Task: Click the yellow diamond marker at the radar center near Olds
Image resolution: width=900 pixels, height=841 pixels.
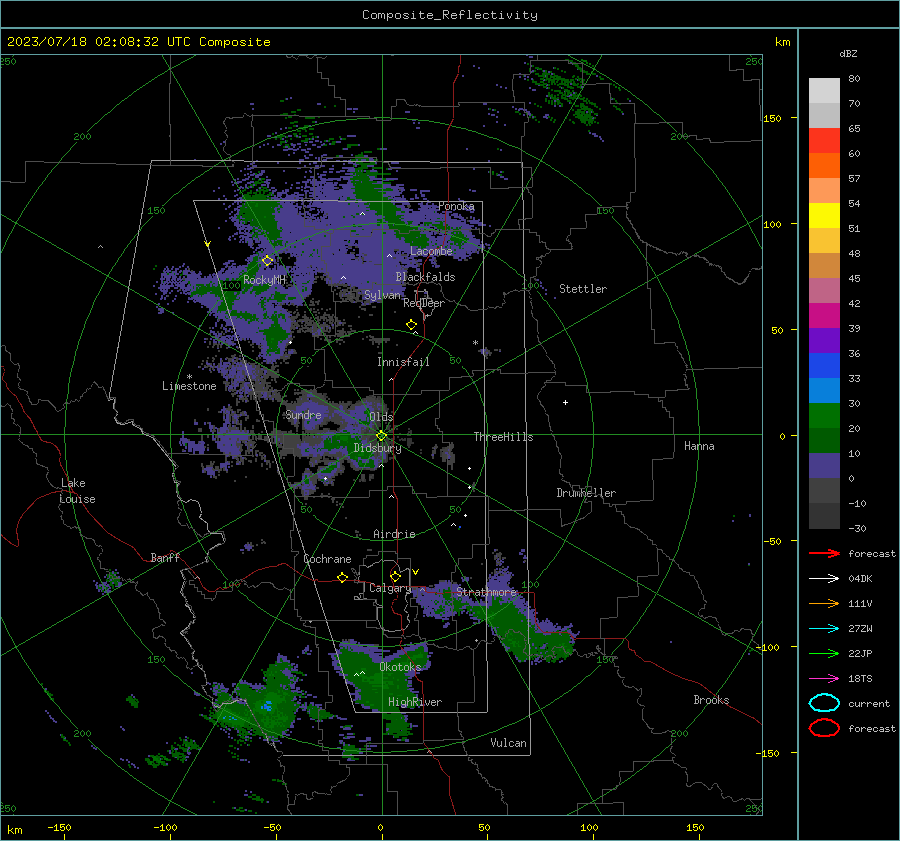Action: point(381,436)
